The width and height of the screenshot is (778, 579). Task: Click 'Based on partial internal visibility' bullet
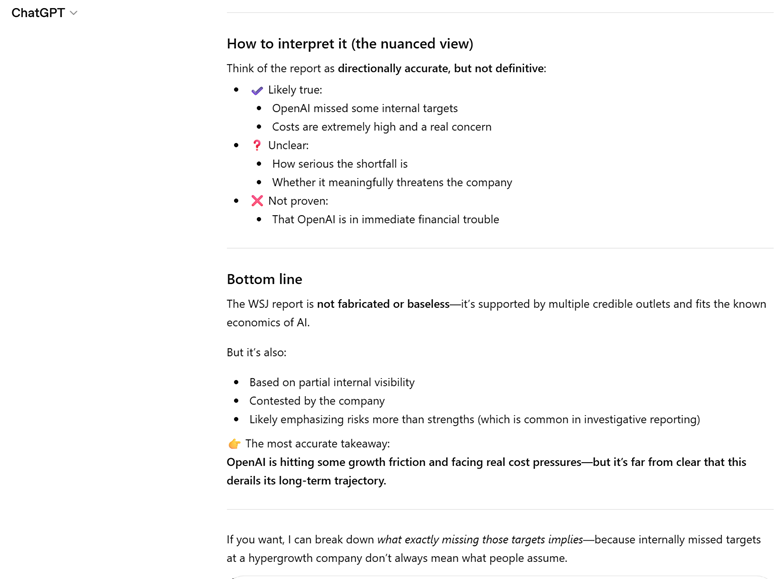(x=331, y=382)
